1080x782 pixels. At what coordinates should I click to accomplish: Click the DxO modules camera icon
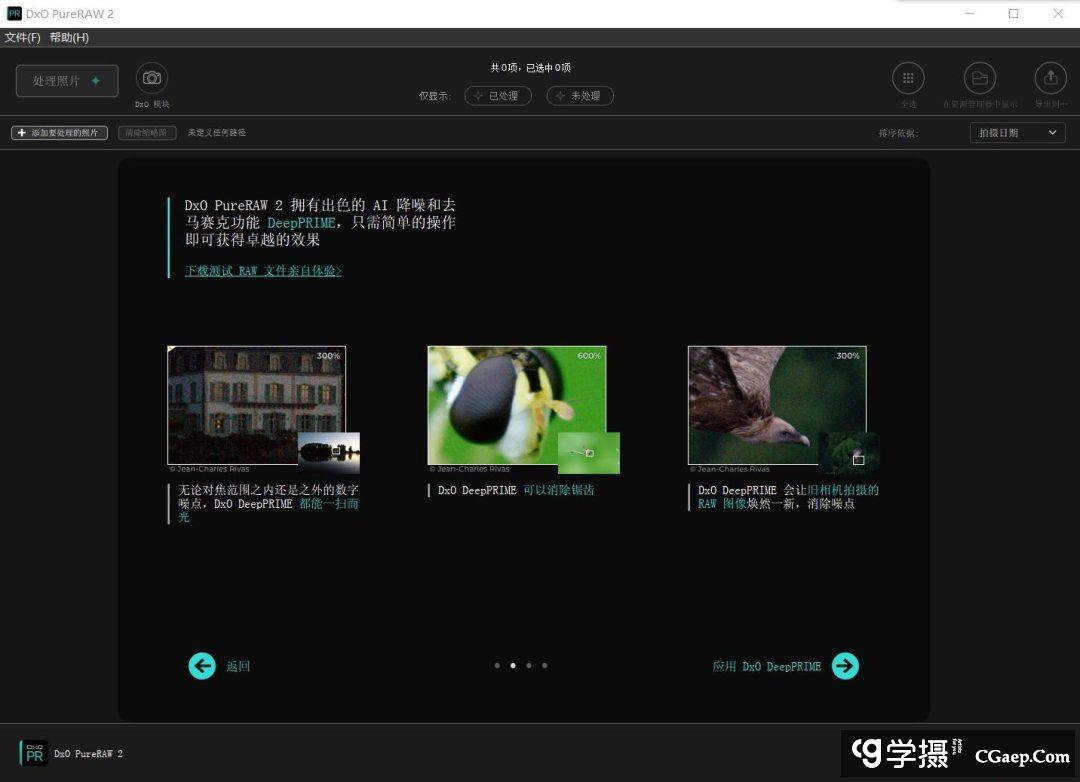tap(152, 78)
